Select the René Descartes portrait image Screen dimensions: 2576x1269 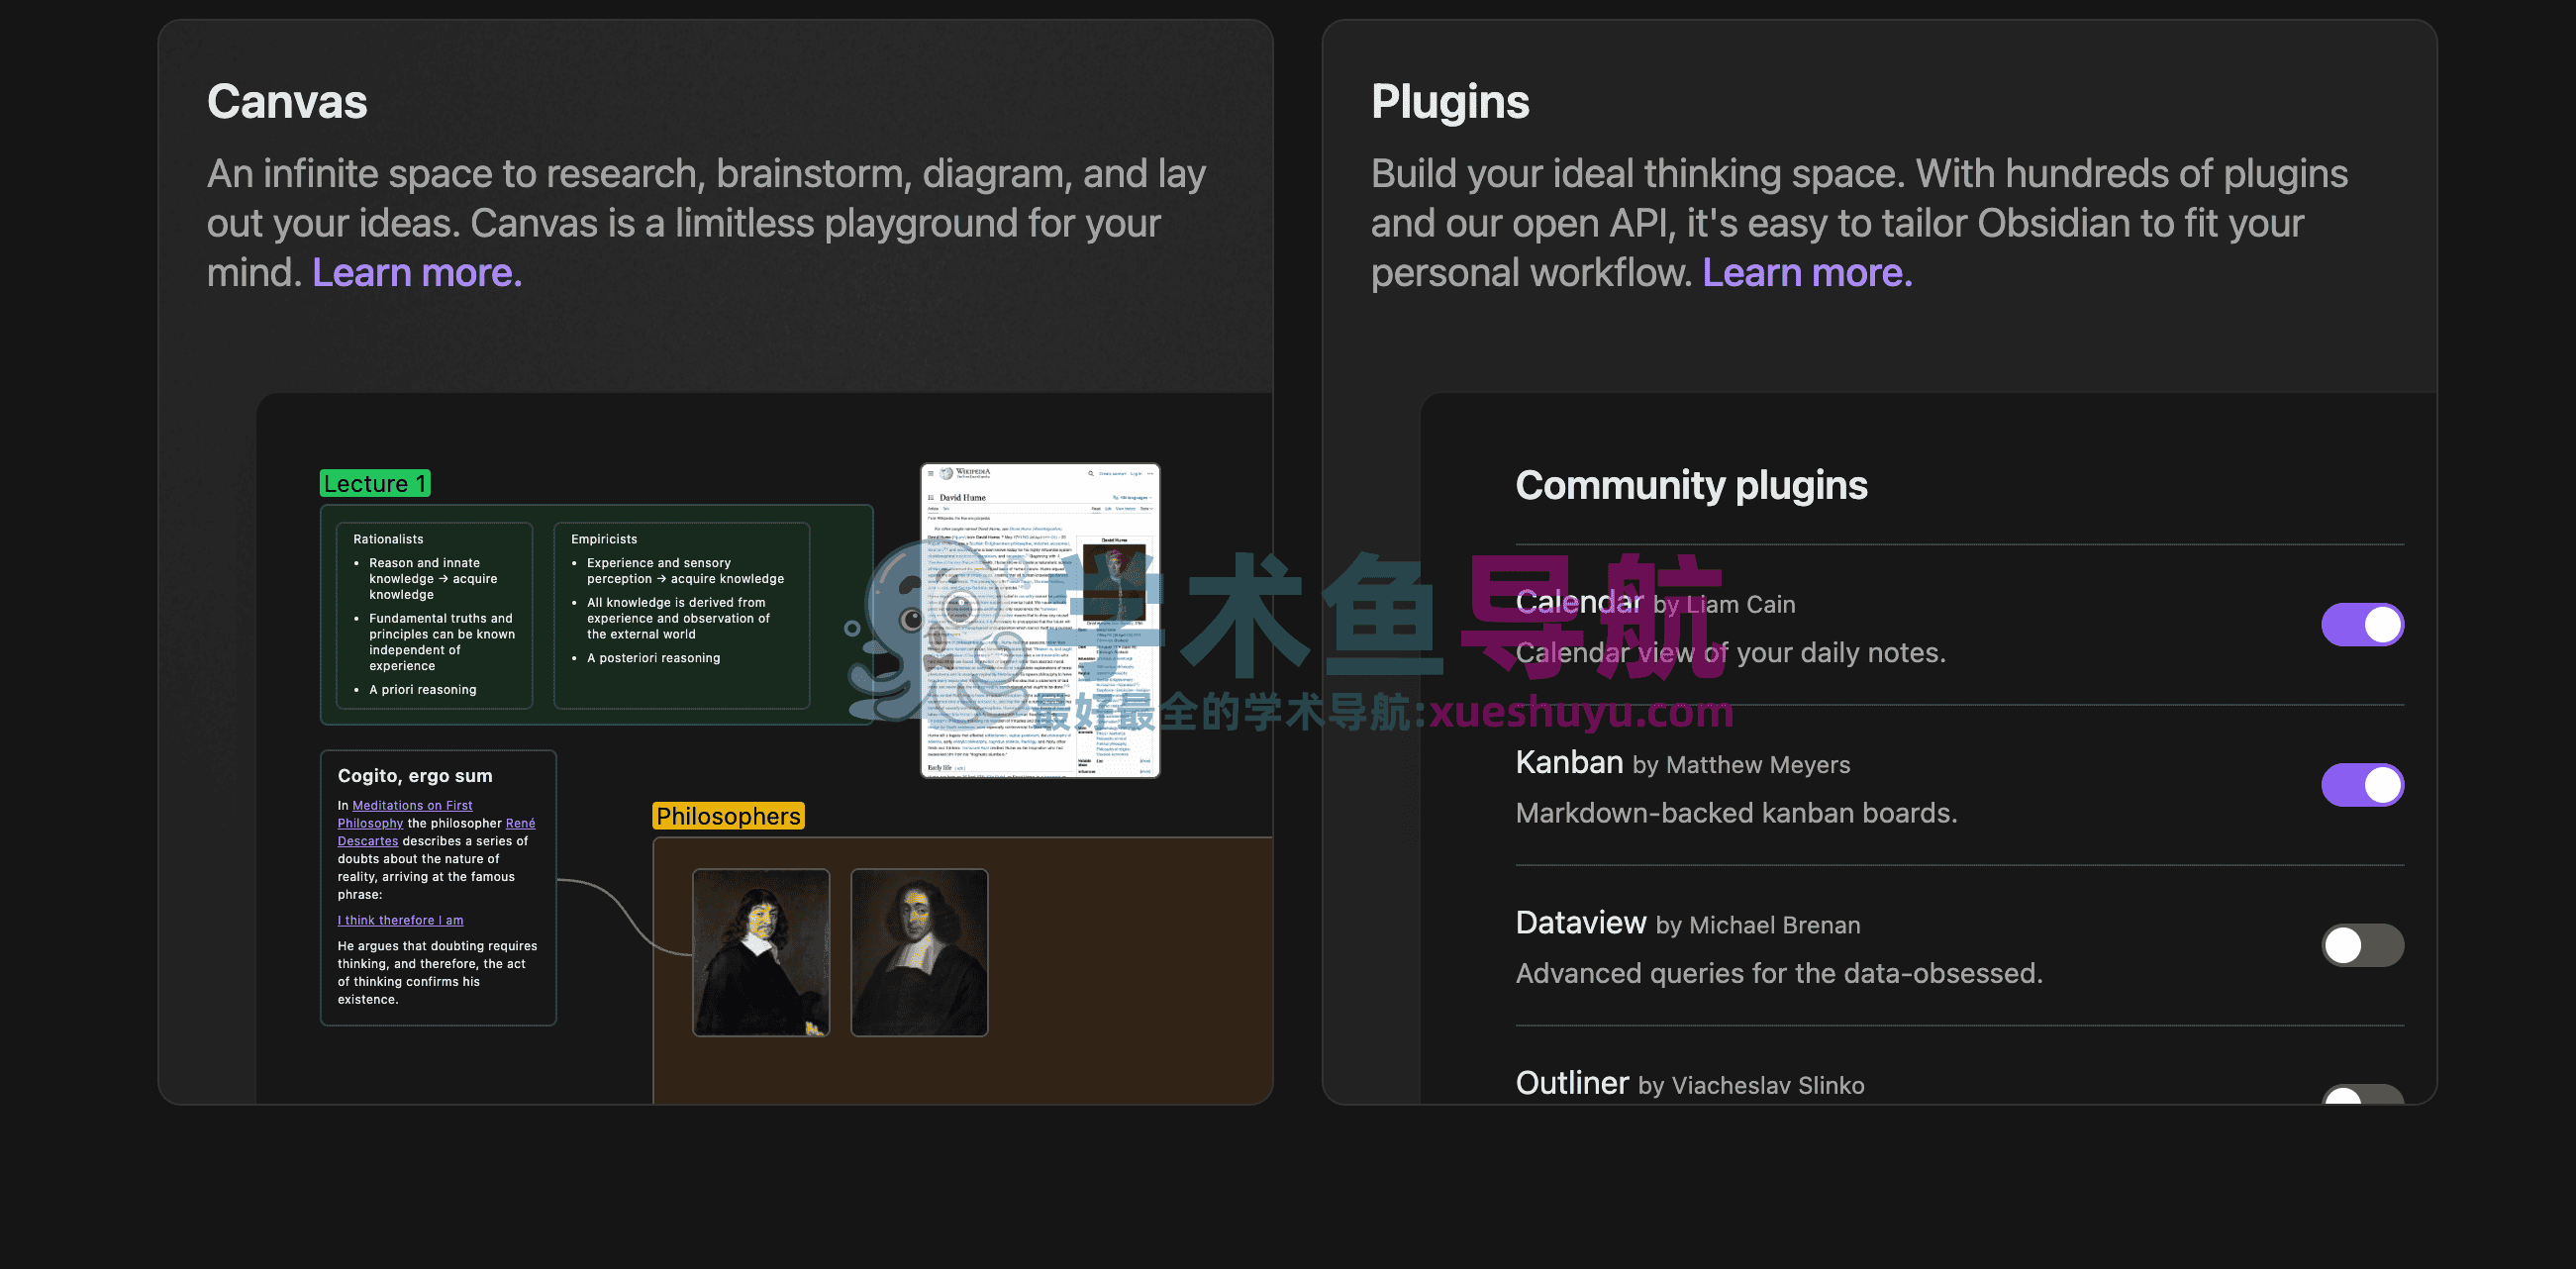click(761, 952)
